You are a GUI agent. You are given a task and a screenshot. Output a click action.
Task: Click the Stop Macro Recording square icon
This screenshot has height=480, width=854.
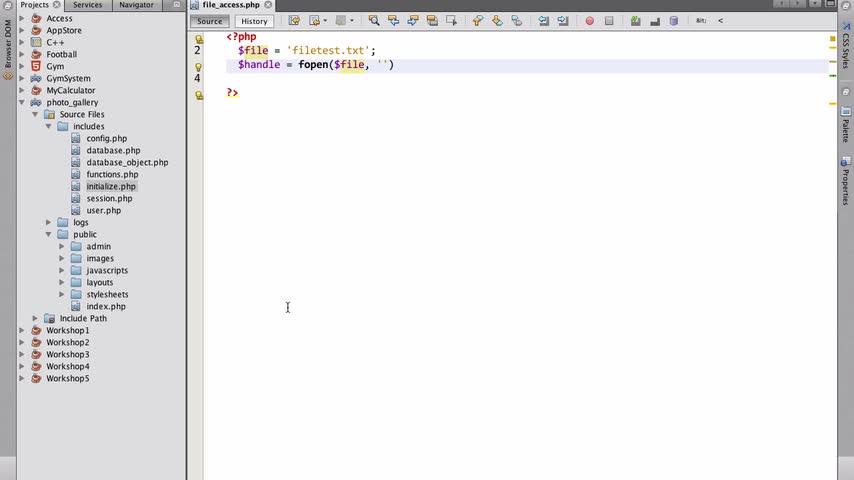pos(609,21)
